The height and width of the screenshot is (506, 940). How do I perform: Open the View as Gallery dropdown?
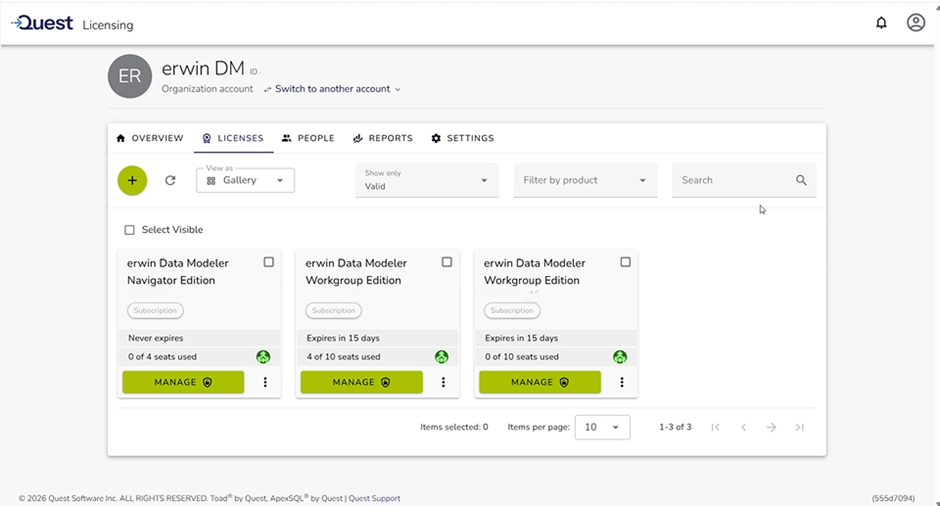pos(245,180)
